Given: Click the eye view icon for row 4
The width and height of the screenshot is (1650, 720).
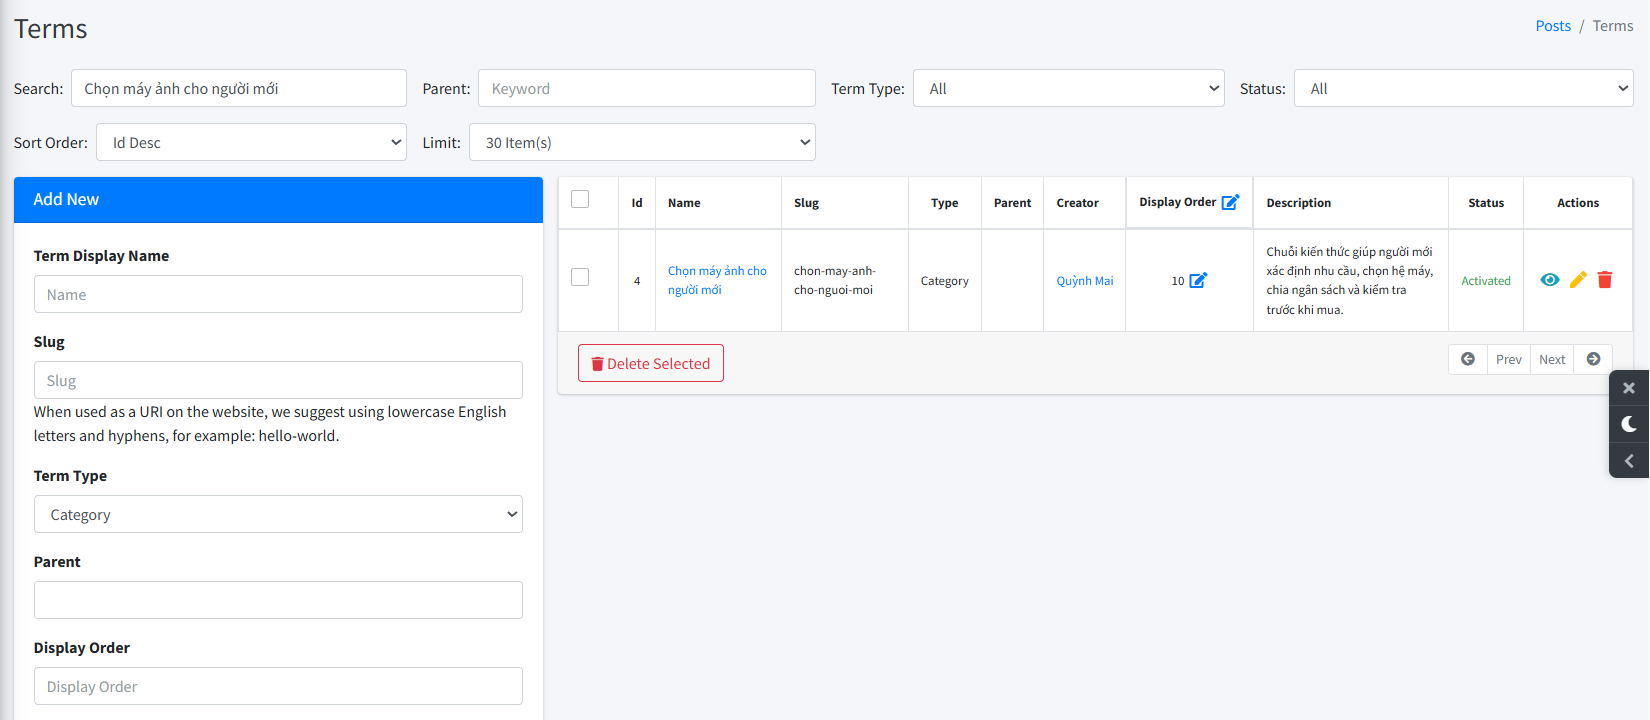Looking at the screenshot, I should click(x=1550, y=280).
